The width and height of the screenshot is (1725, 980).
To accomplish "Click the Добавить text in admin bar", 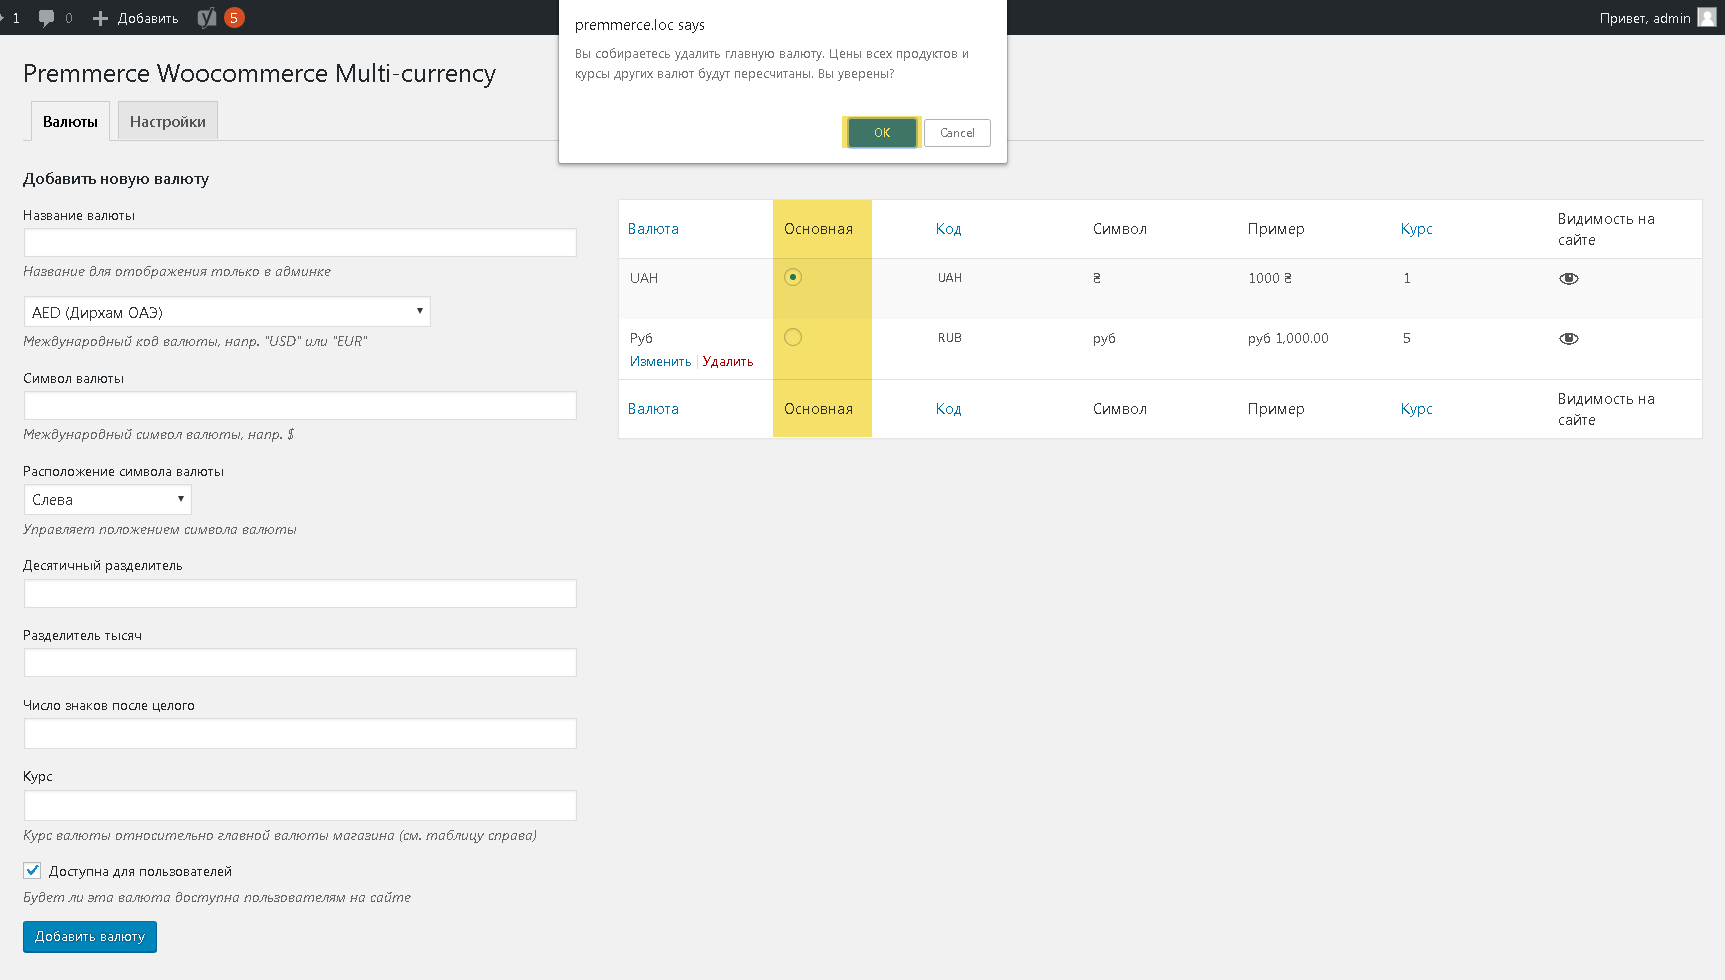I will pos(148,18).
